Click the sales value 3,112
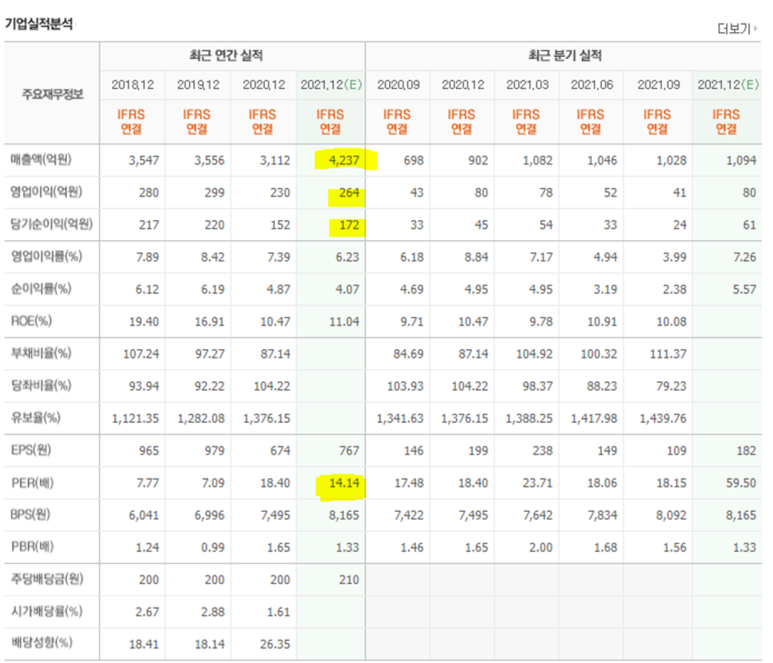 pyautogui.click(x=275, y=160)
